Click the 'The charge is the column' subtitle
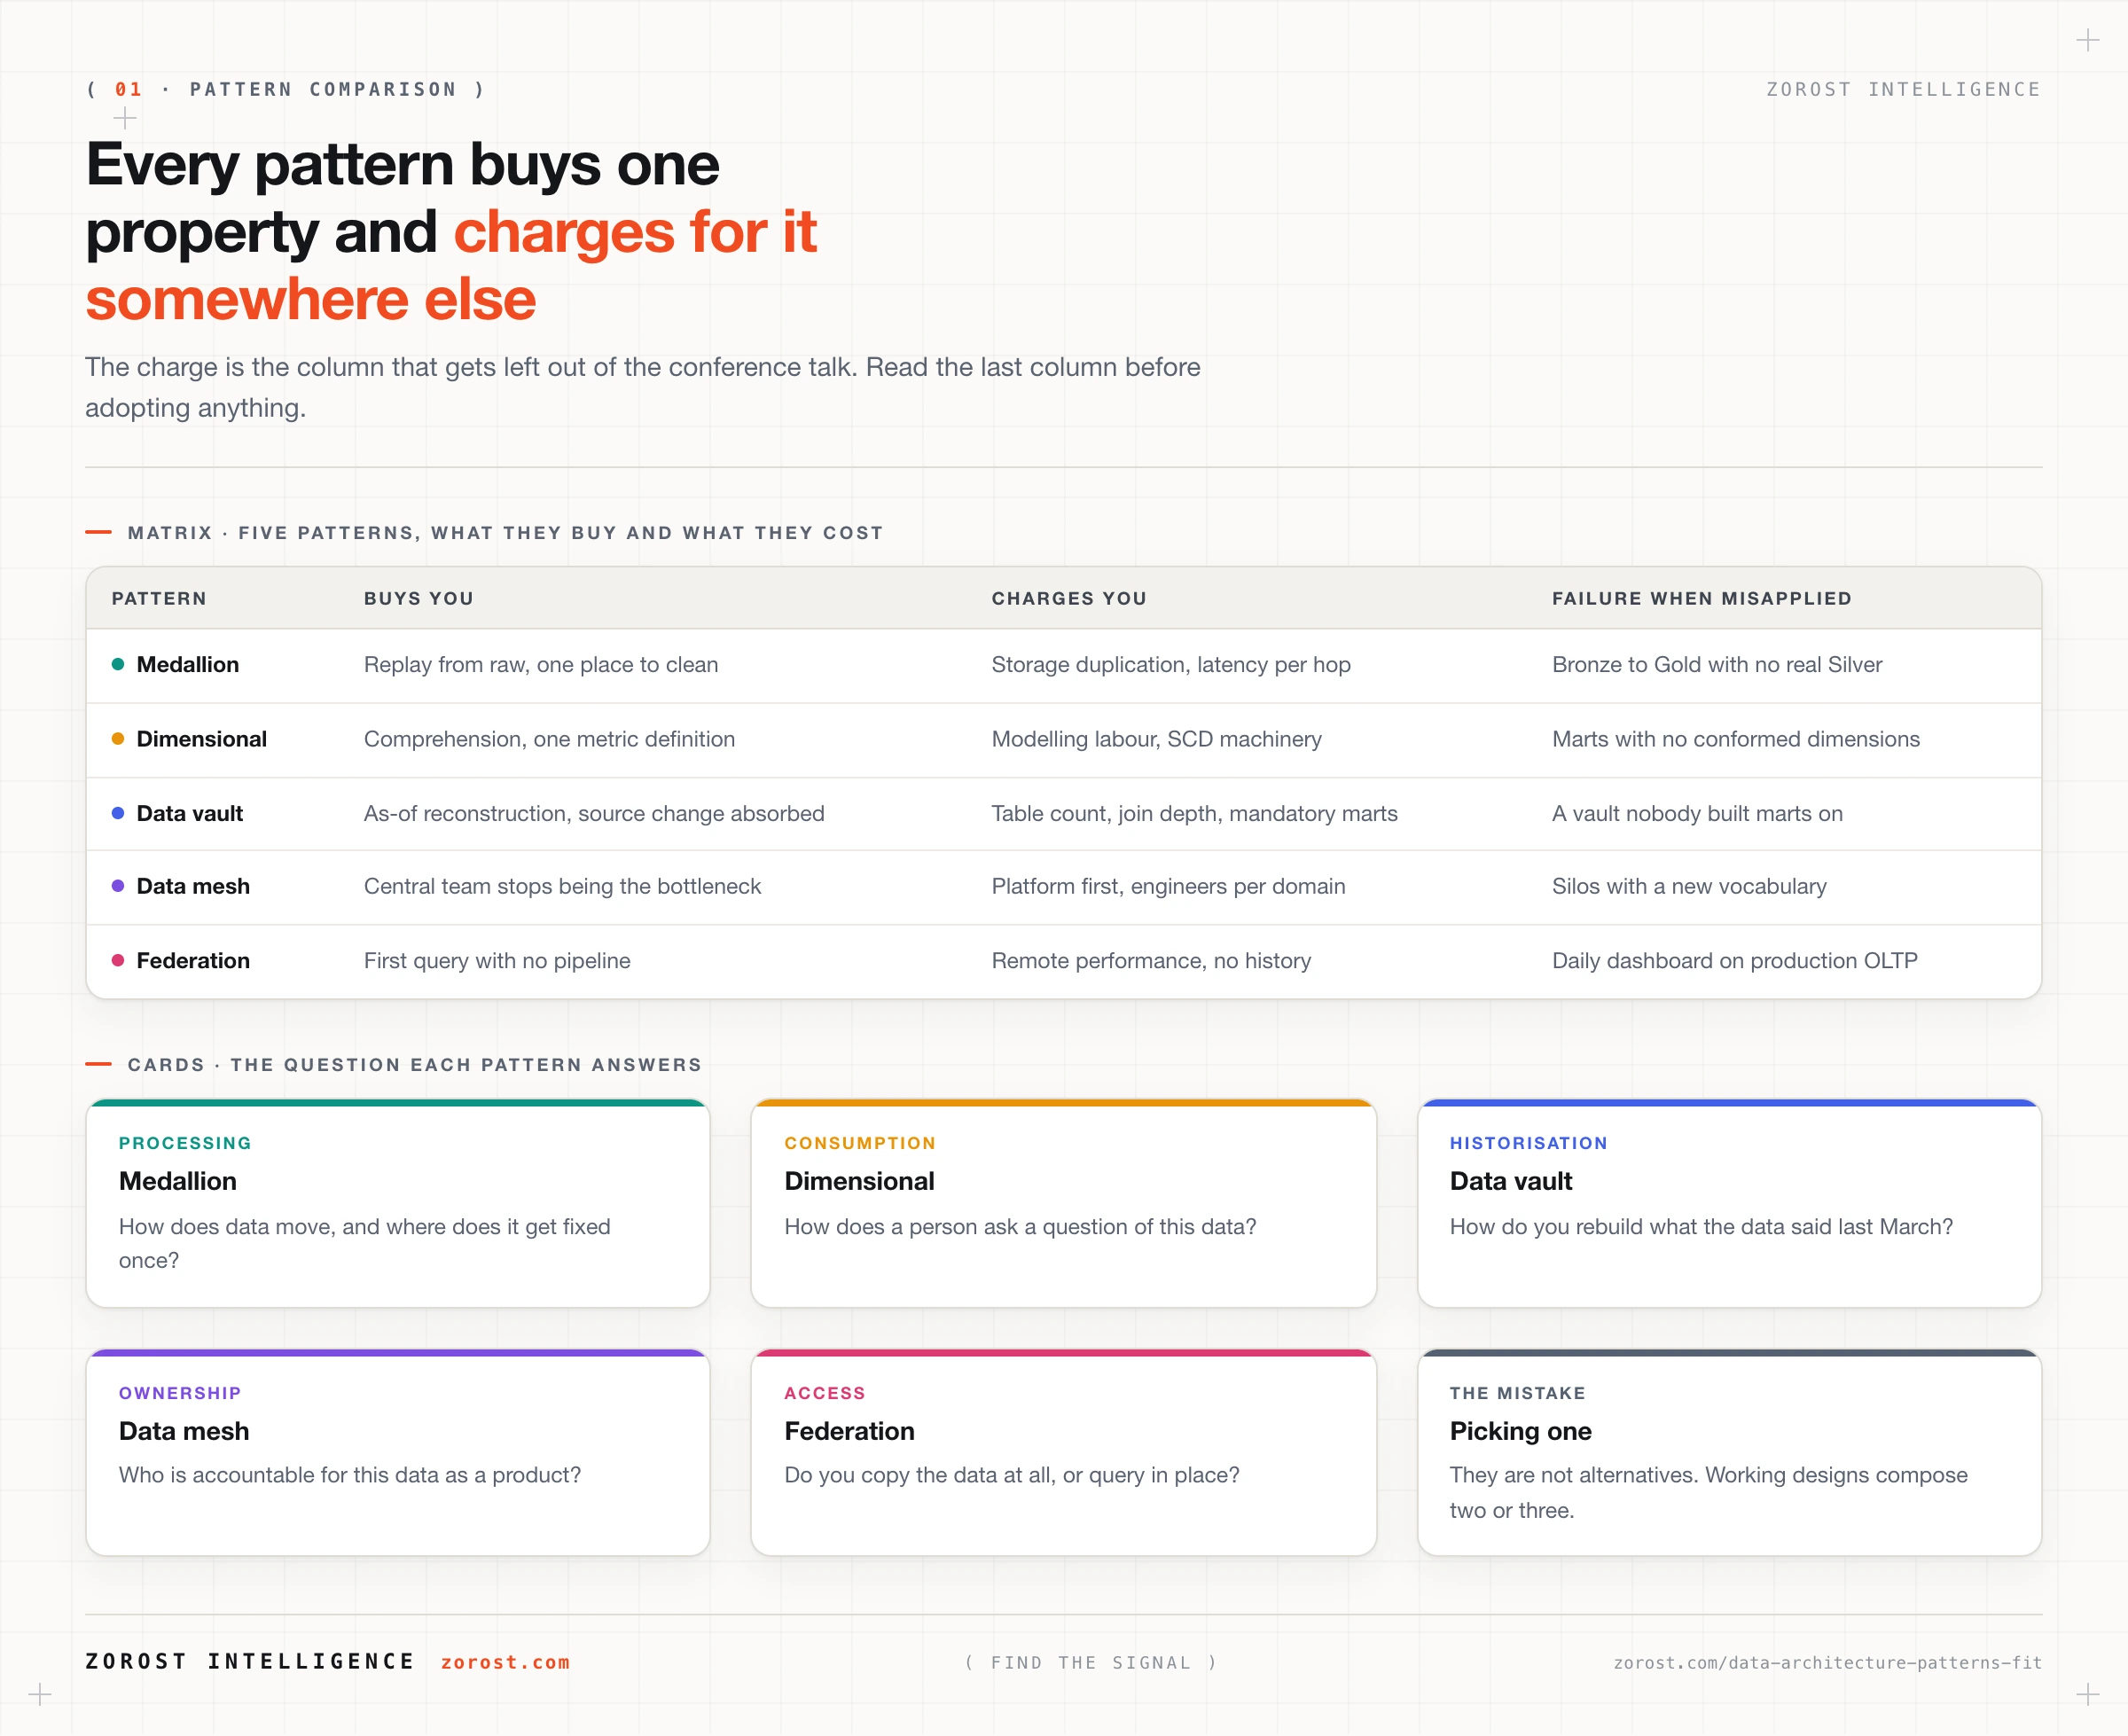Image resolution: width=2128 pixels, height=1736 pixels. pos(642,387)
